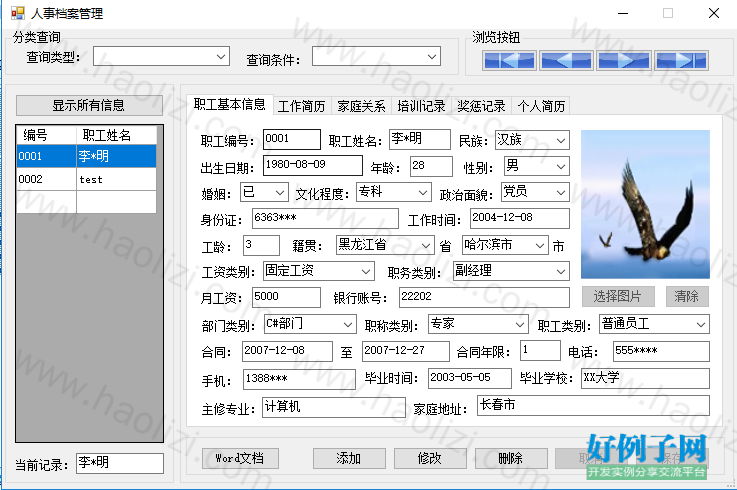This screenshot has width=737, height=490.
Task: Select the 奖惩记录 tab
Action: point(481,106)
